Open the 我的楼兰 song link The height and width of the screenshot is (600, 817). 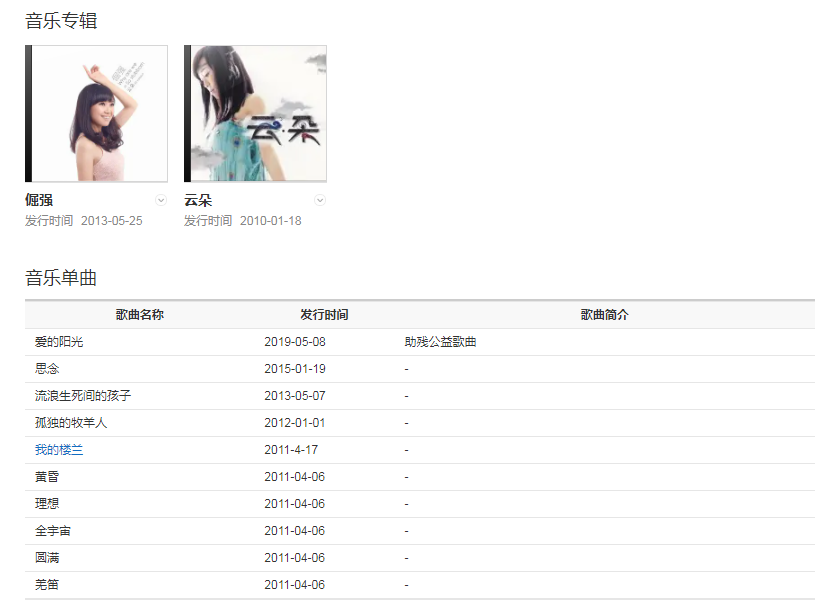(x=59, y=450)
